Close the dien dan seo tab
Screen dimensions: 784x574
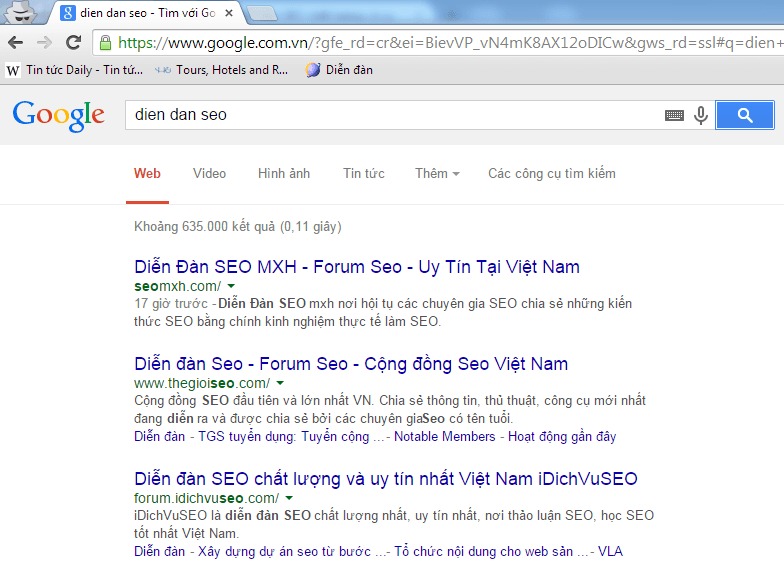point(229,13)
